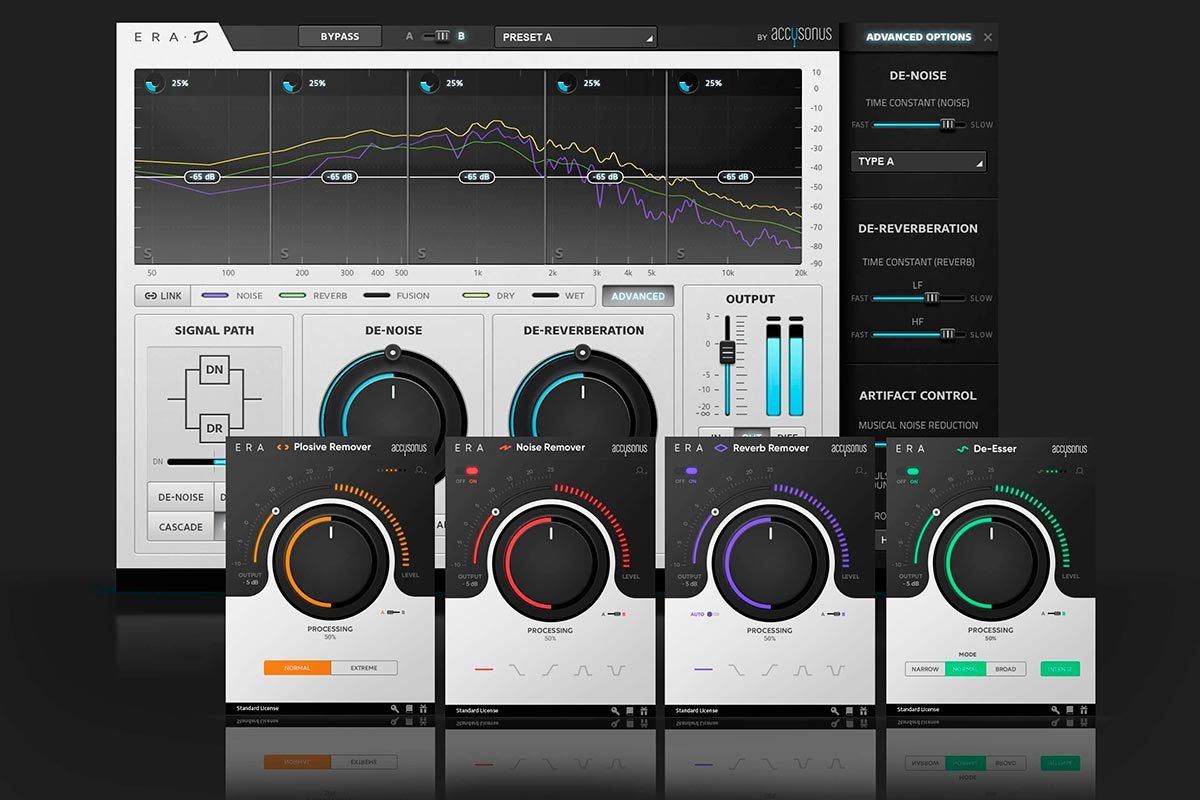The image size is (1200, 800).
Task: Select the second filter shape in Noise Remover
Action: tap(517, 669)
